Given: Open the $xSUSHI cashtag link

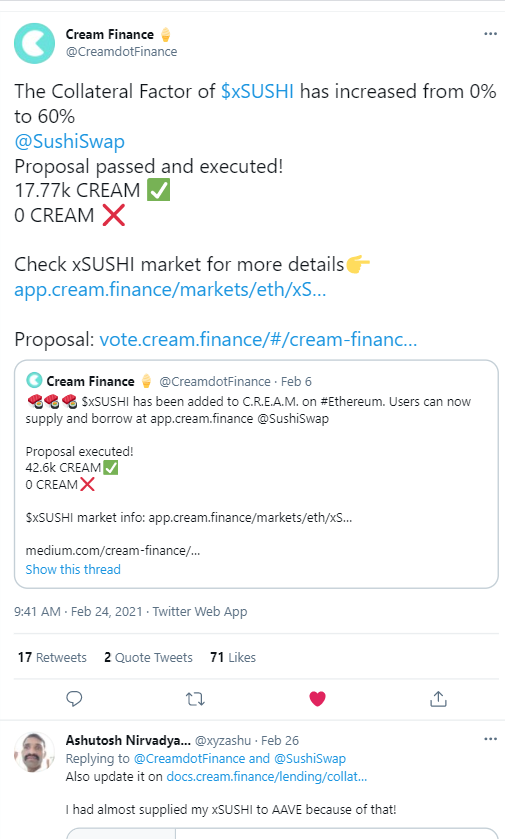Looking at the screenshot, I should (x=257, y=91).
